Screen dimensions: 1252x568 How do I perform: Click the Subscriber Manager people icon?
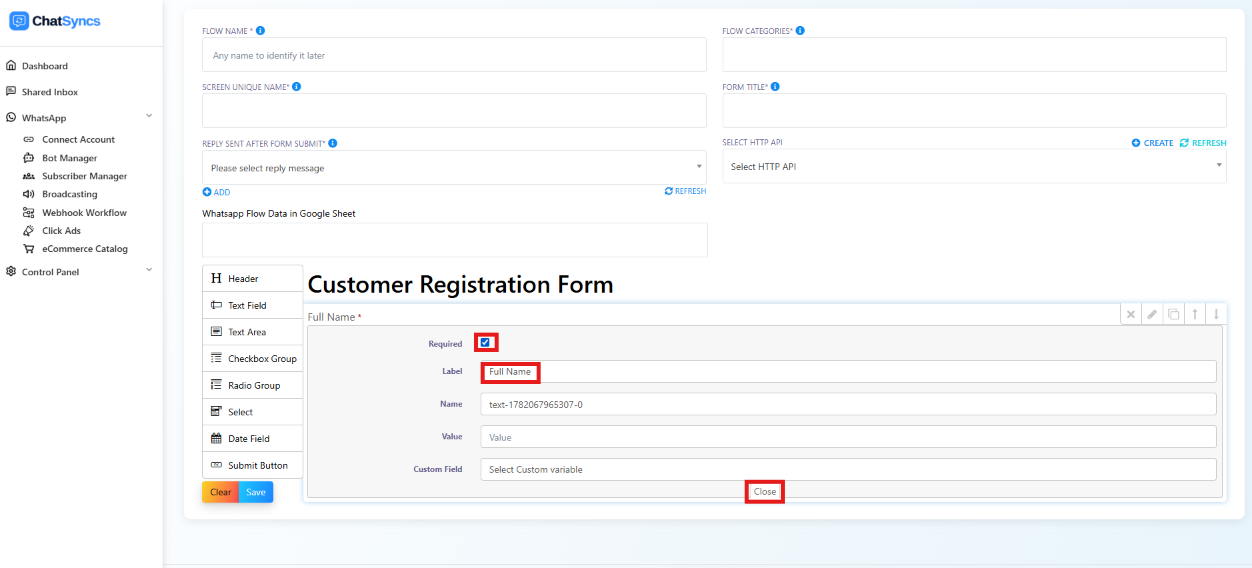pyautogui.click(x=29, y=176)
